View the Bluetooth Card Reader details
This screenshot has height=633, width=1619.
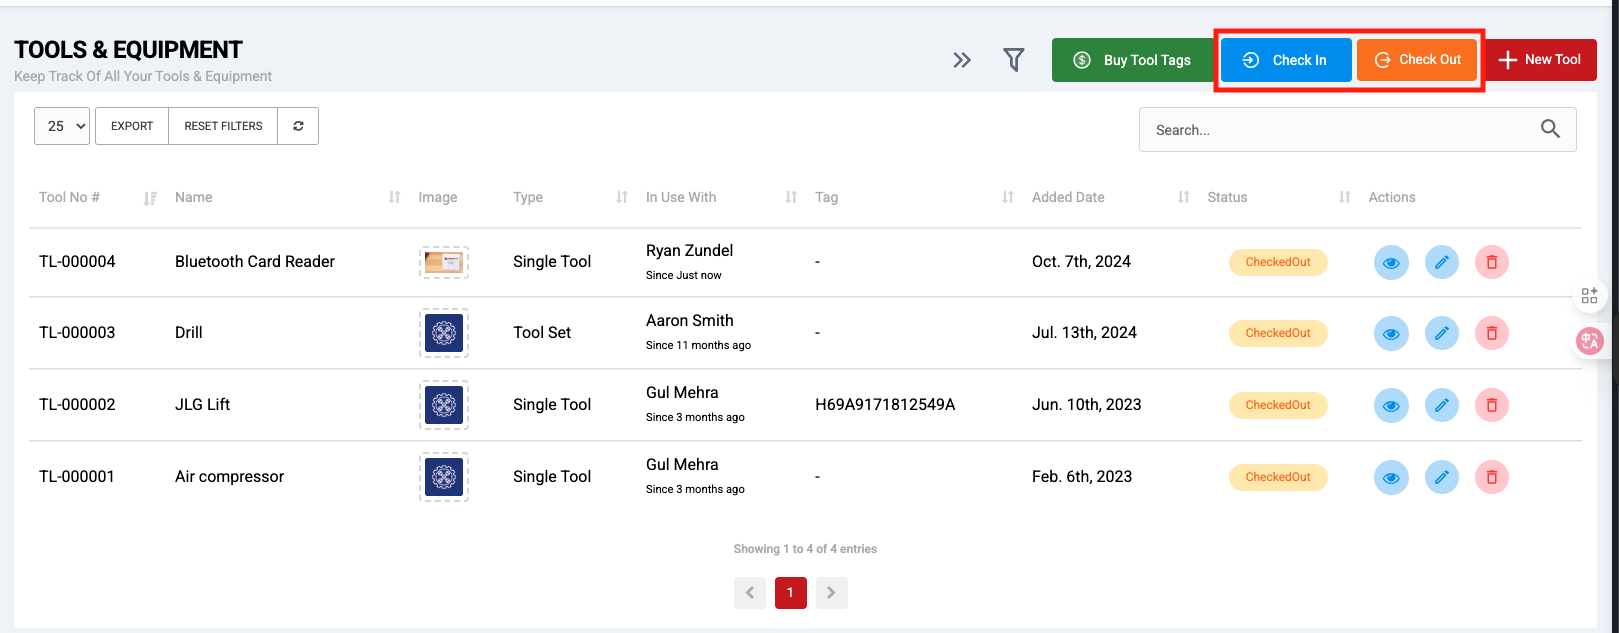point(1391,262)
